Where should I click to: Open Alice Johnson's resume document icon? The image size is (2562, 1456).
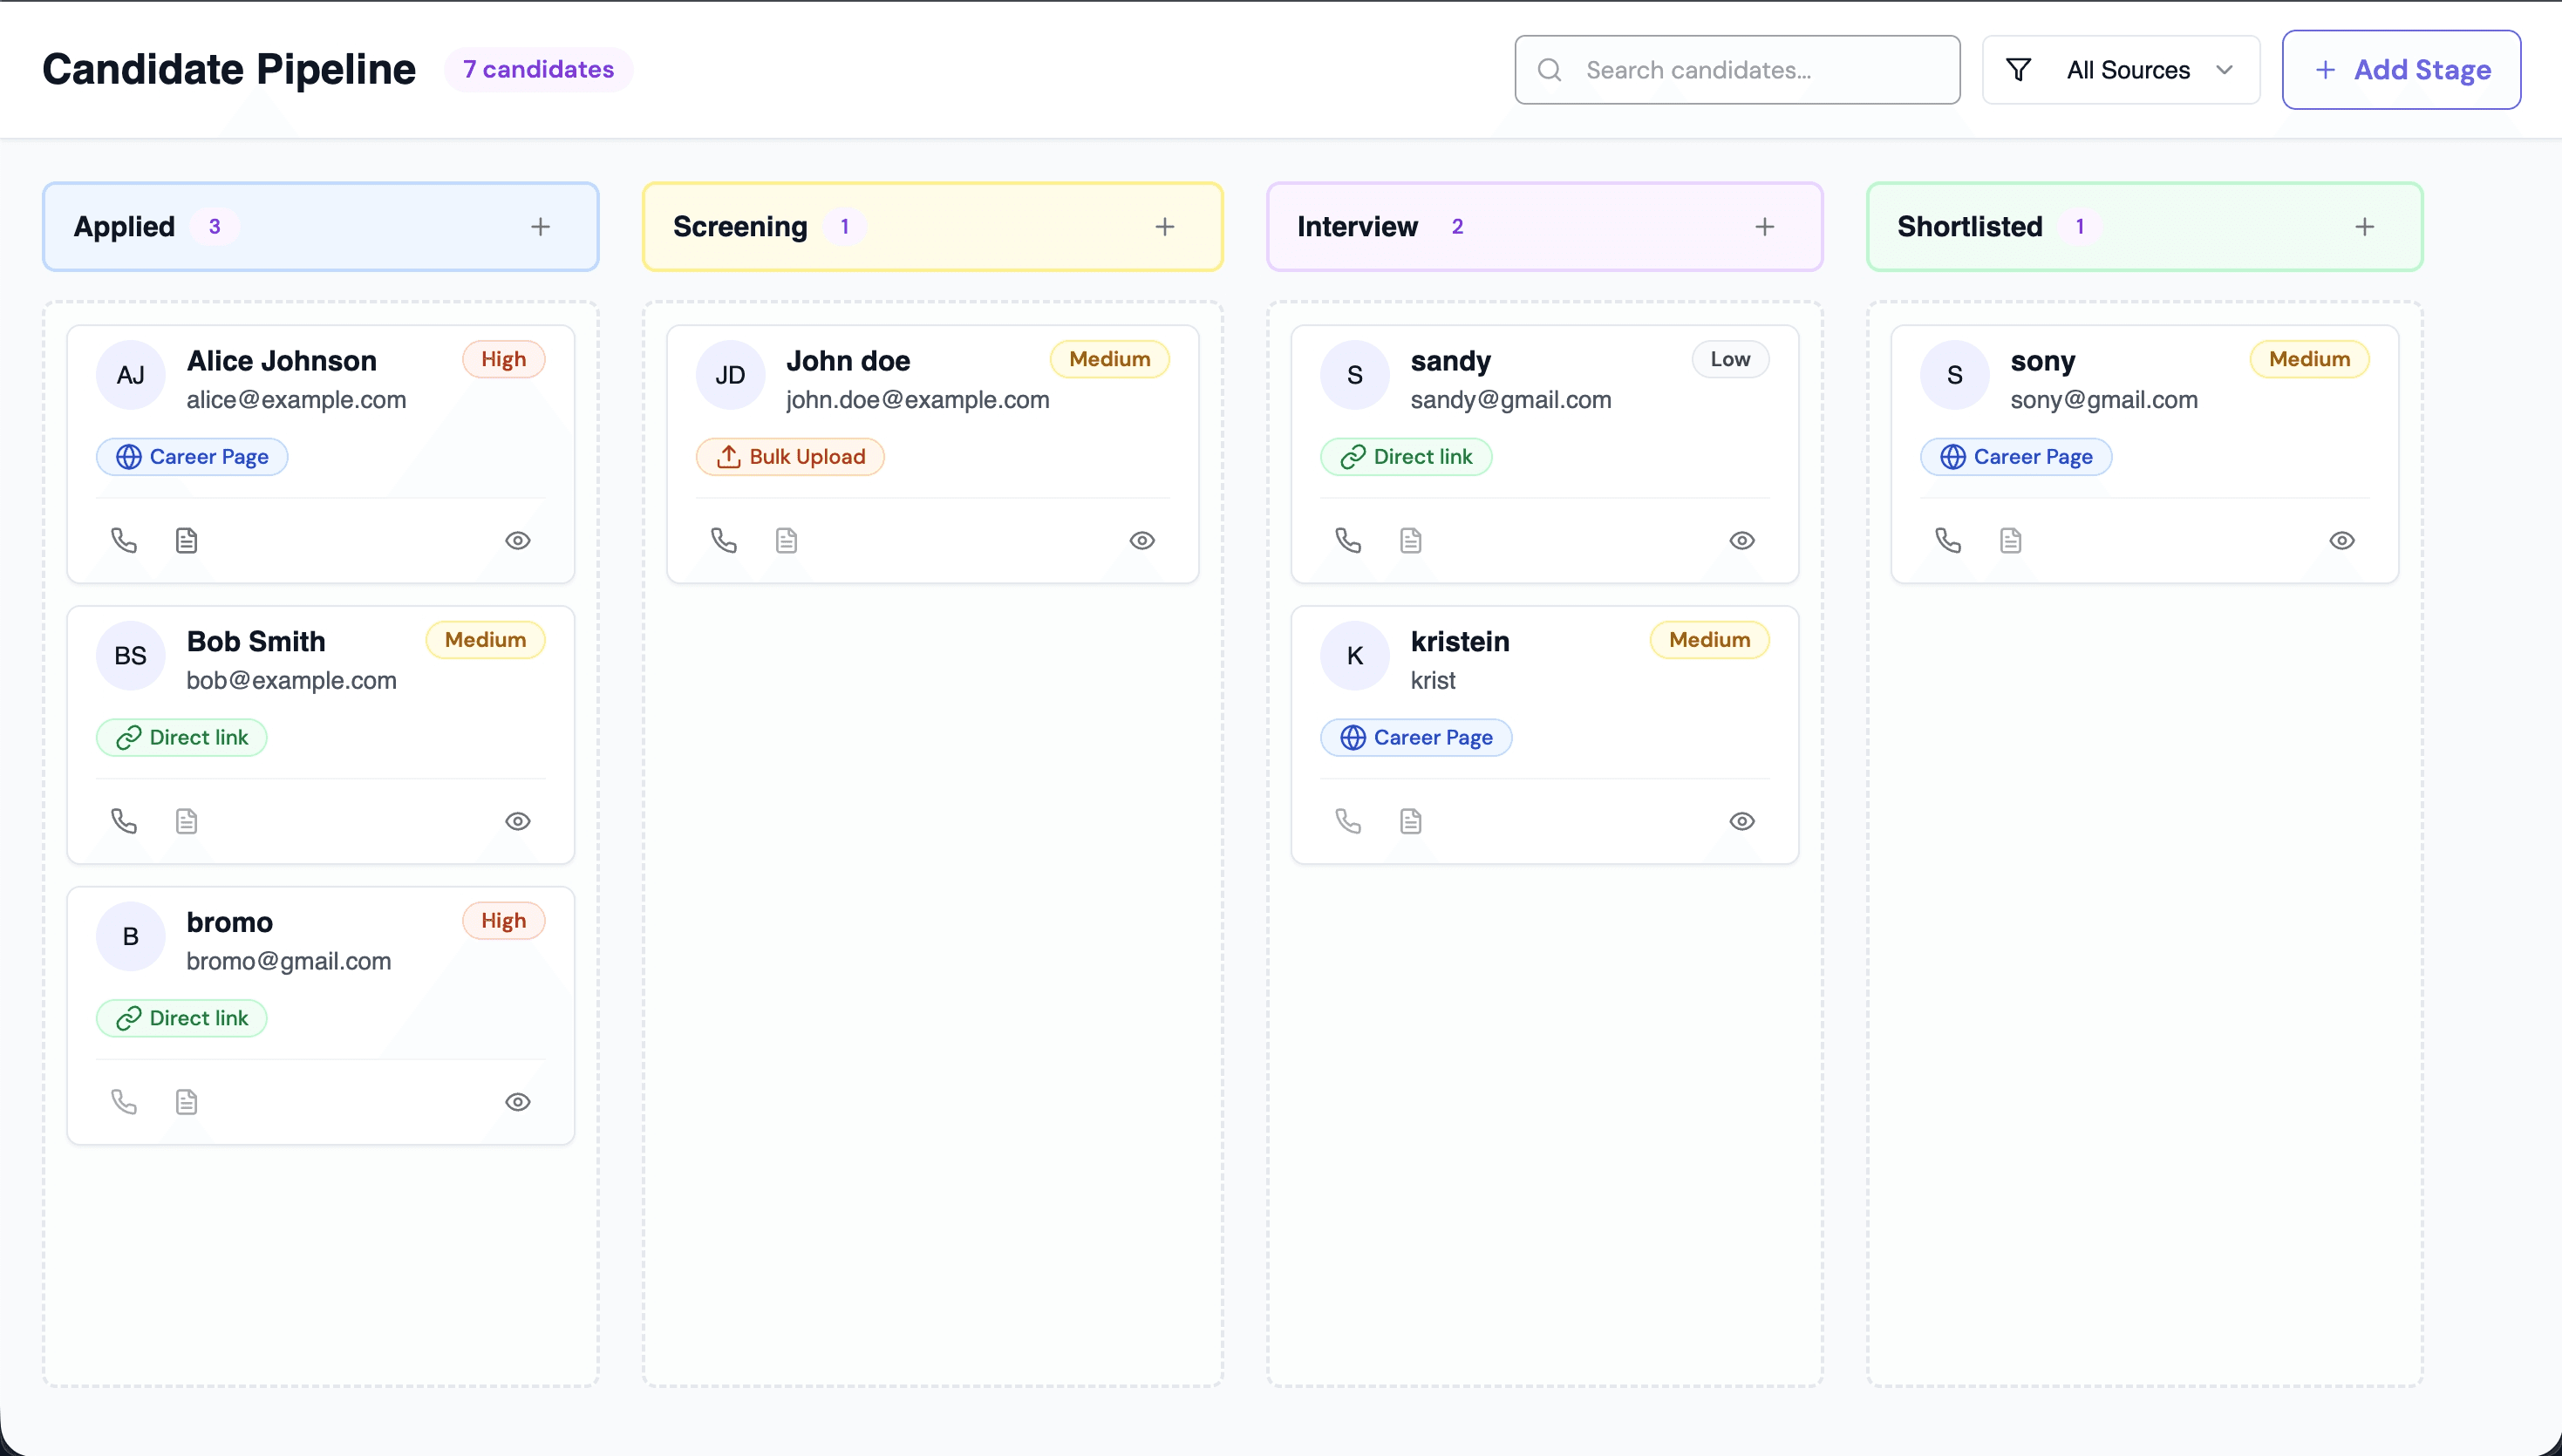(x=186, y=540)
